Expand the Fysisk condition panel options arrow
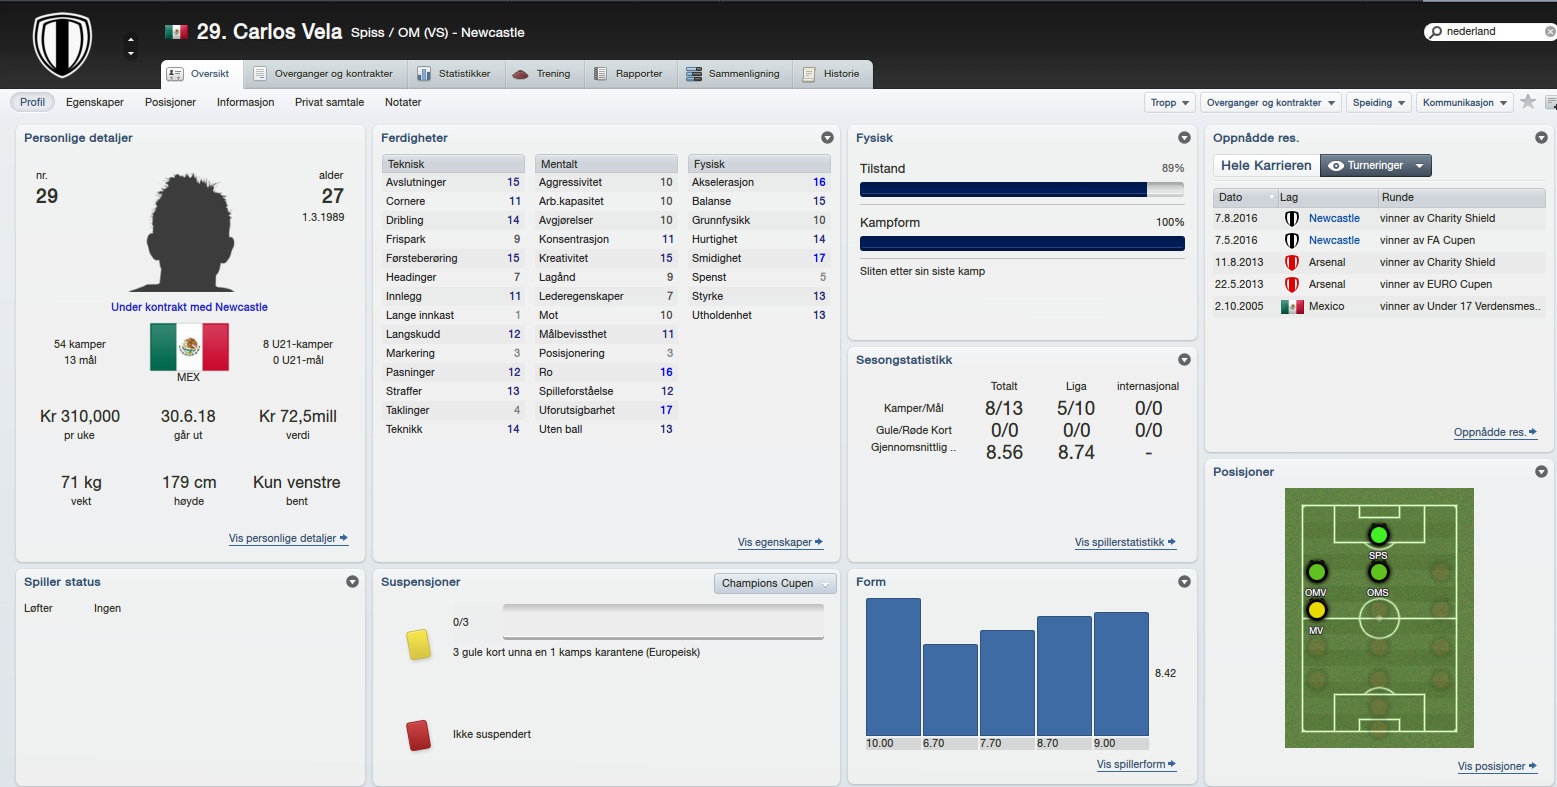The image size is (1557, 787). point(1184,138)
